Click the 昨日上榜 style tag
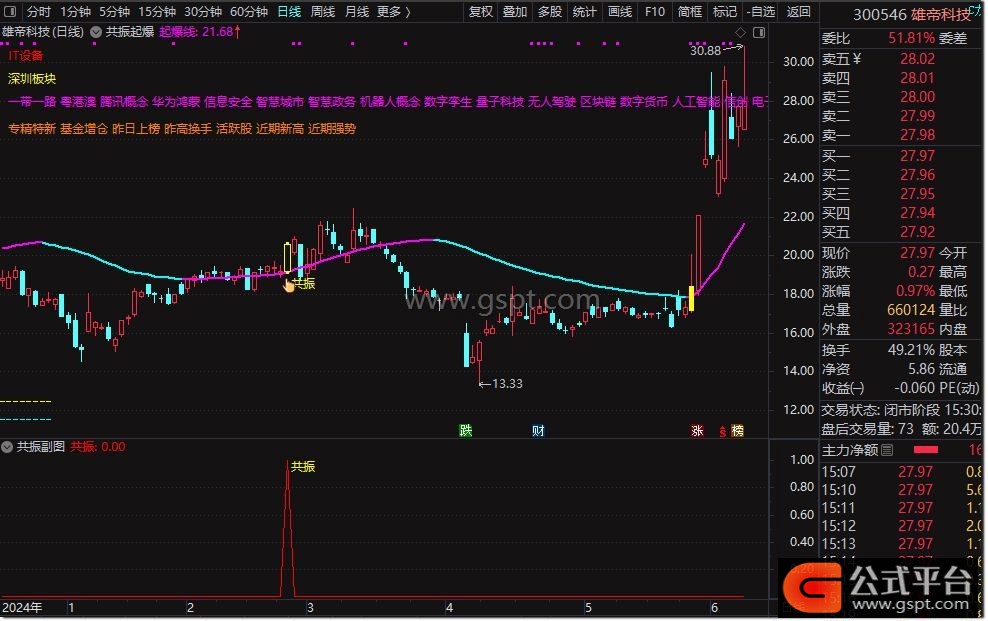This screenshot has width=988, height=621. pos(136,128)
